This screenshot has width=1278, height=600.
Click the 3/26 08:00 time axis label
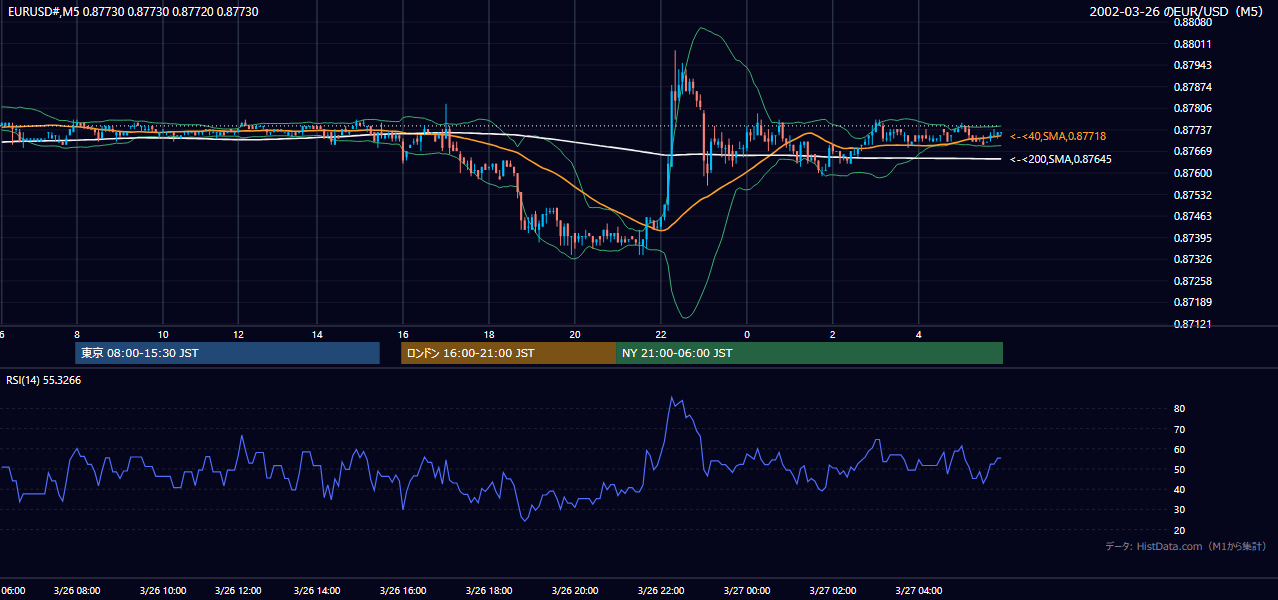[76, 591]
